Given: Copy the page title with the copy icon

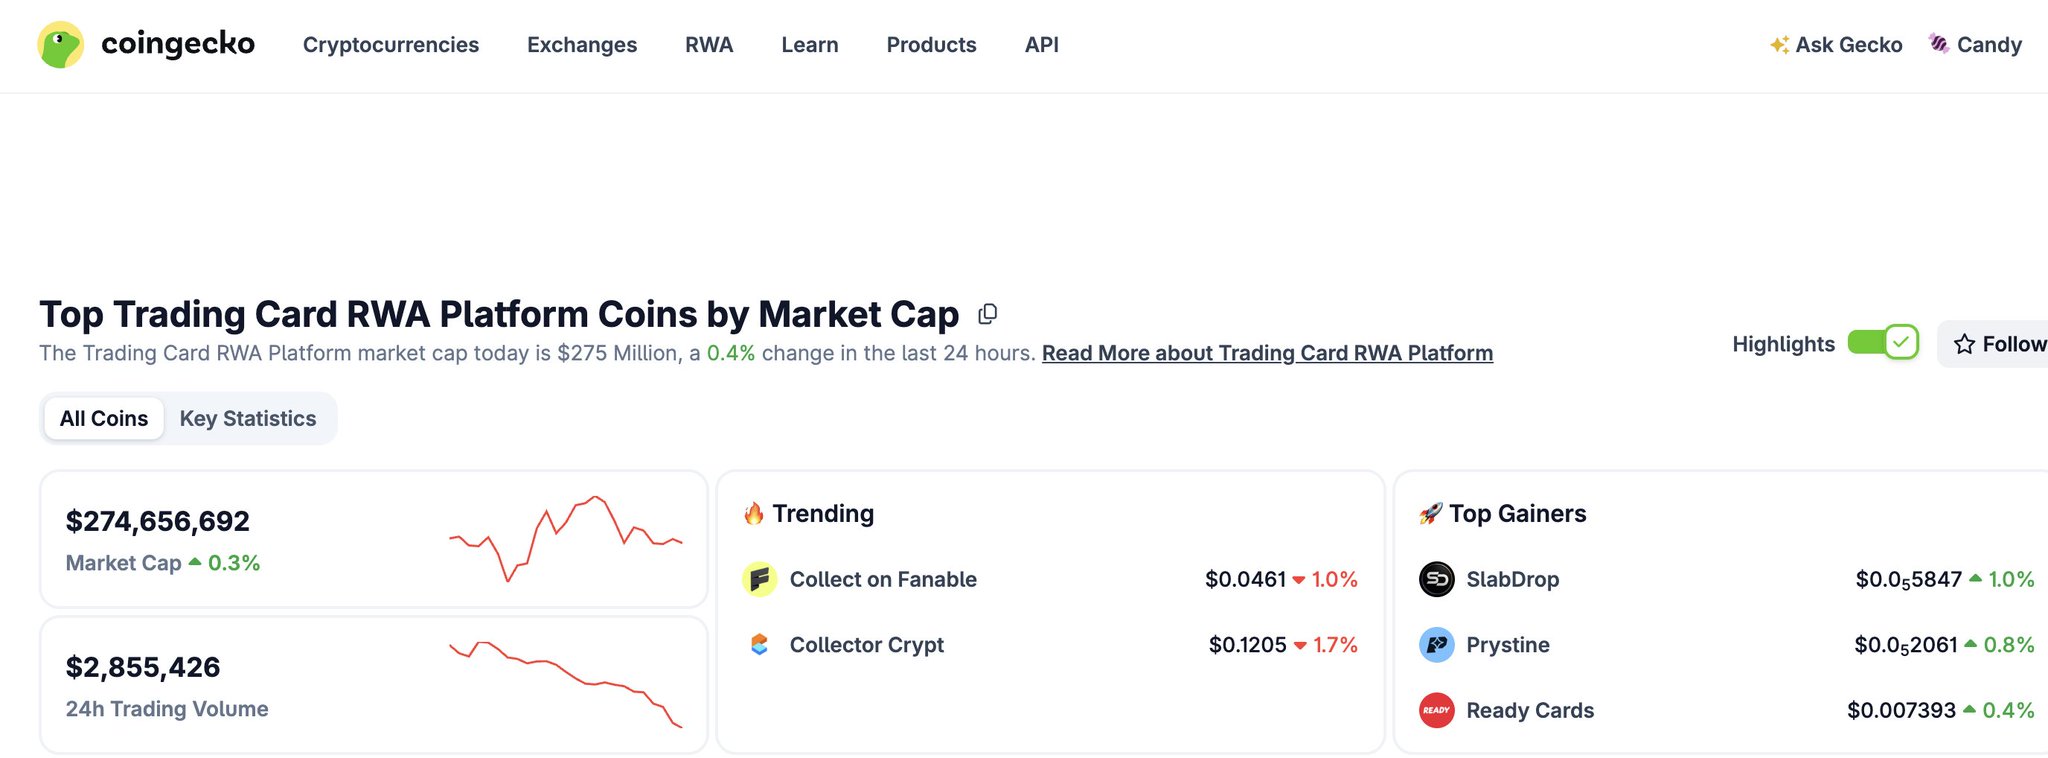Looking at the screenshot, I should [987, 314].
